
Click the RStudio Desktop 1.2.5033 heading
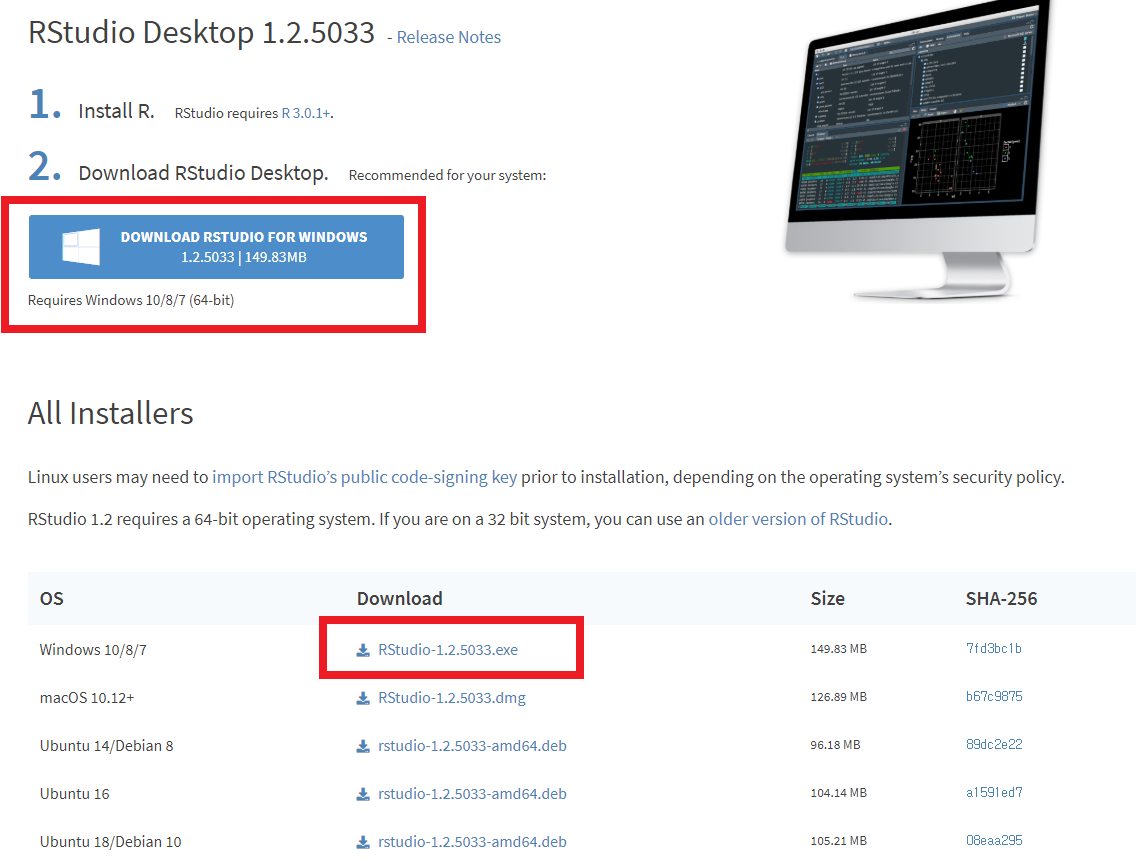pos(201,33)
